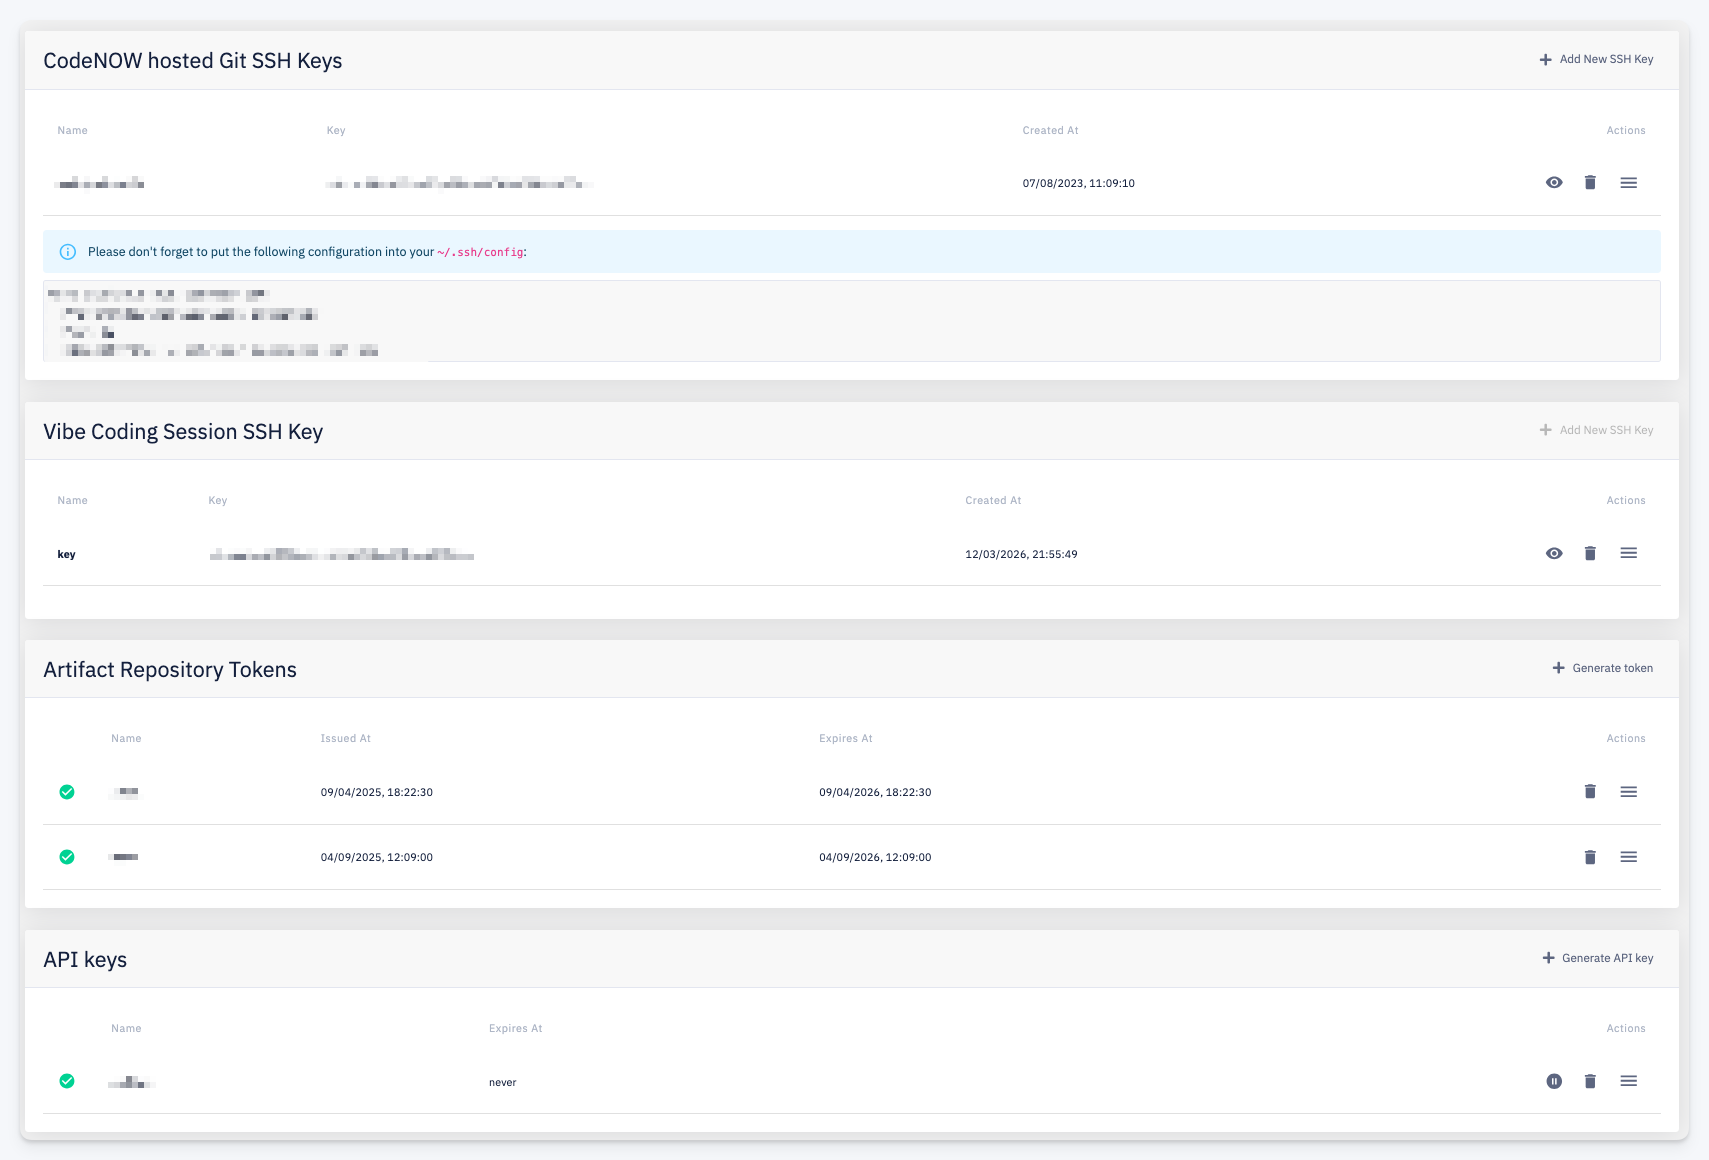The height and width of the screenshot is (1160, 1709).
Task: Click "Name" header in API keys table
Action: (126, 1028)
